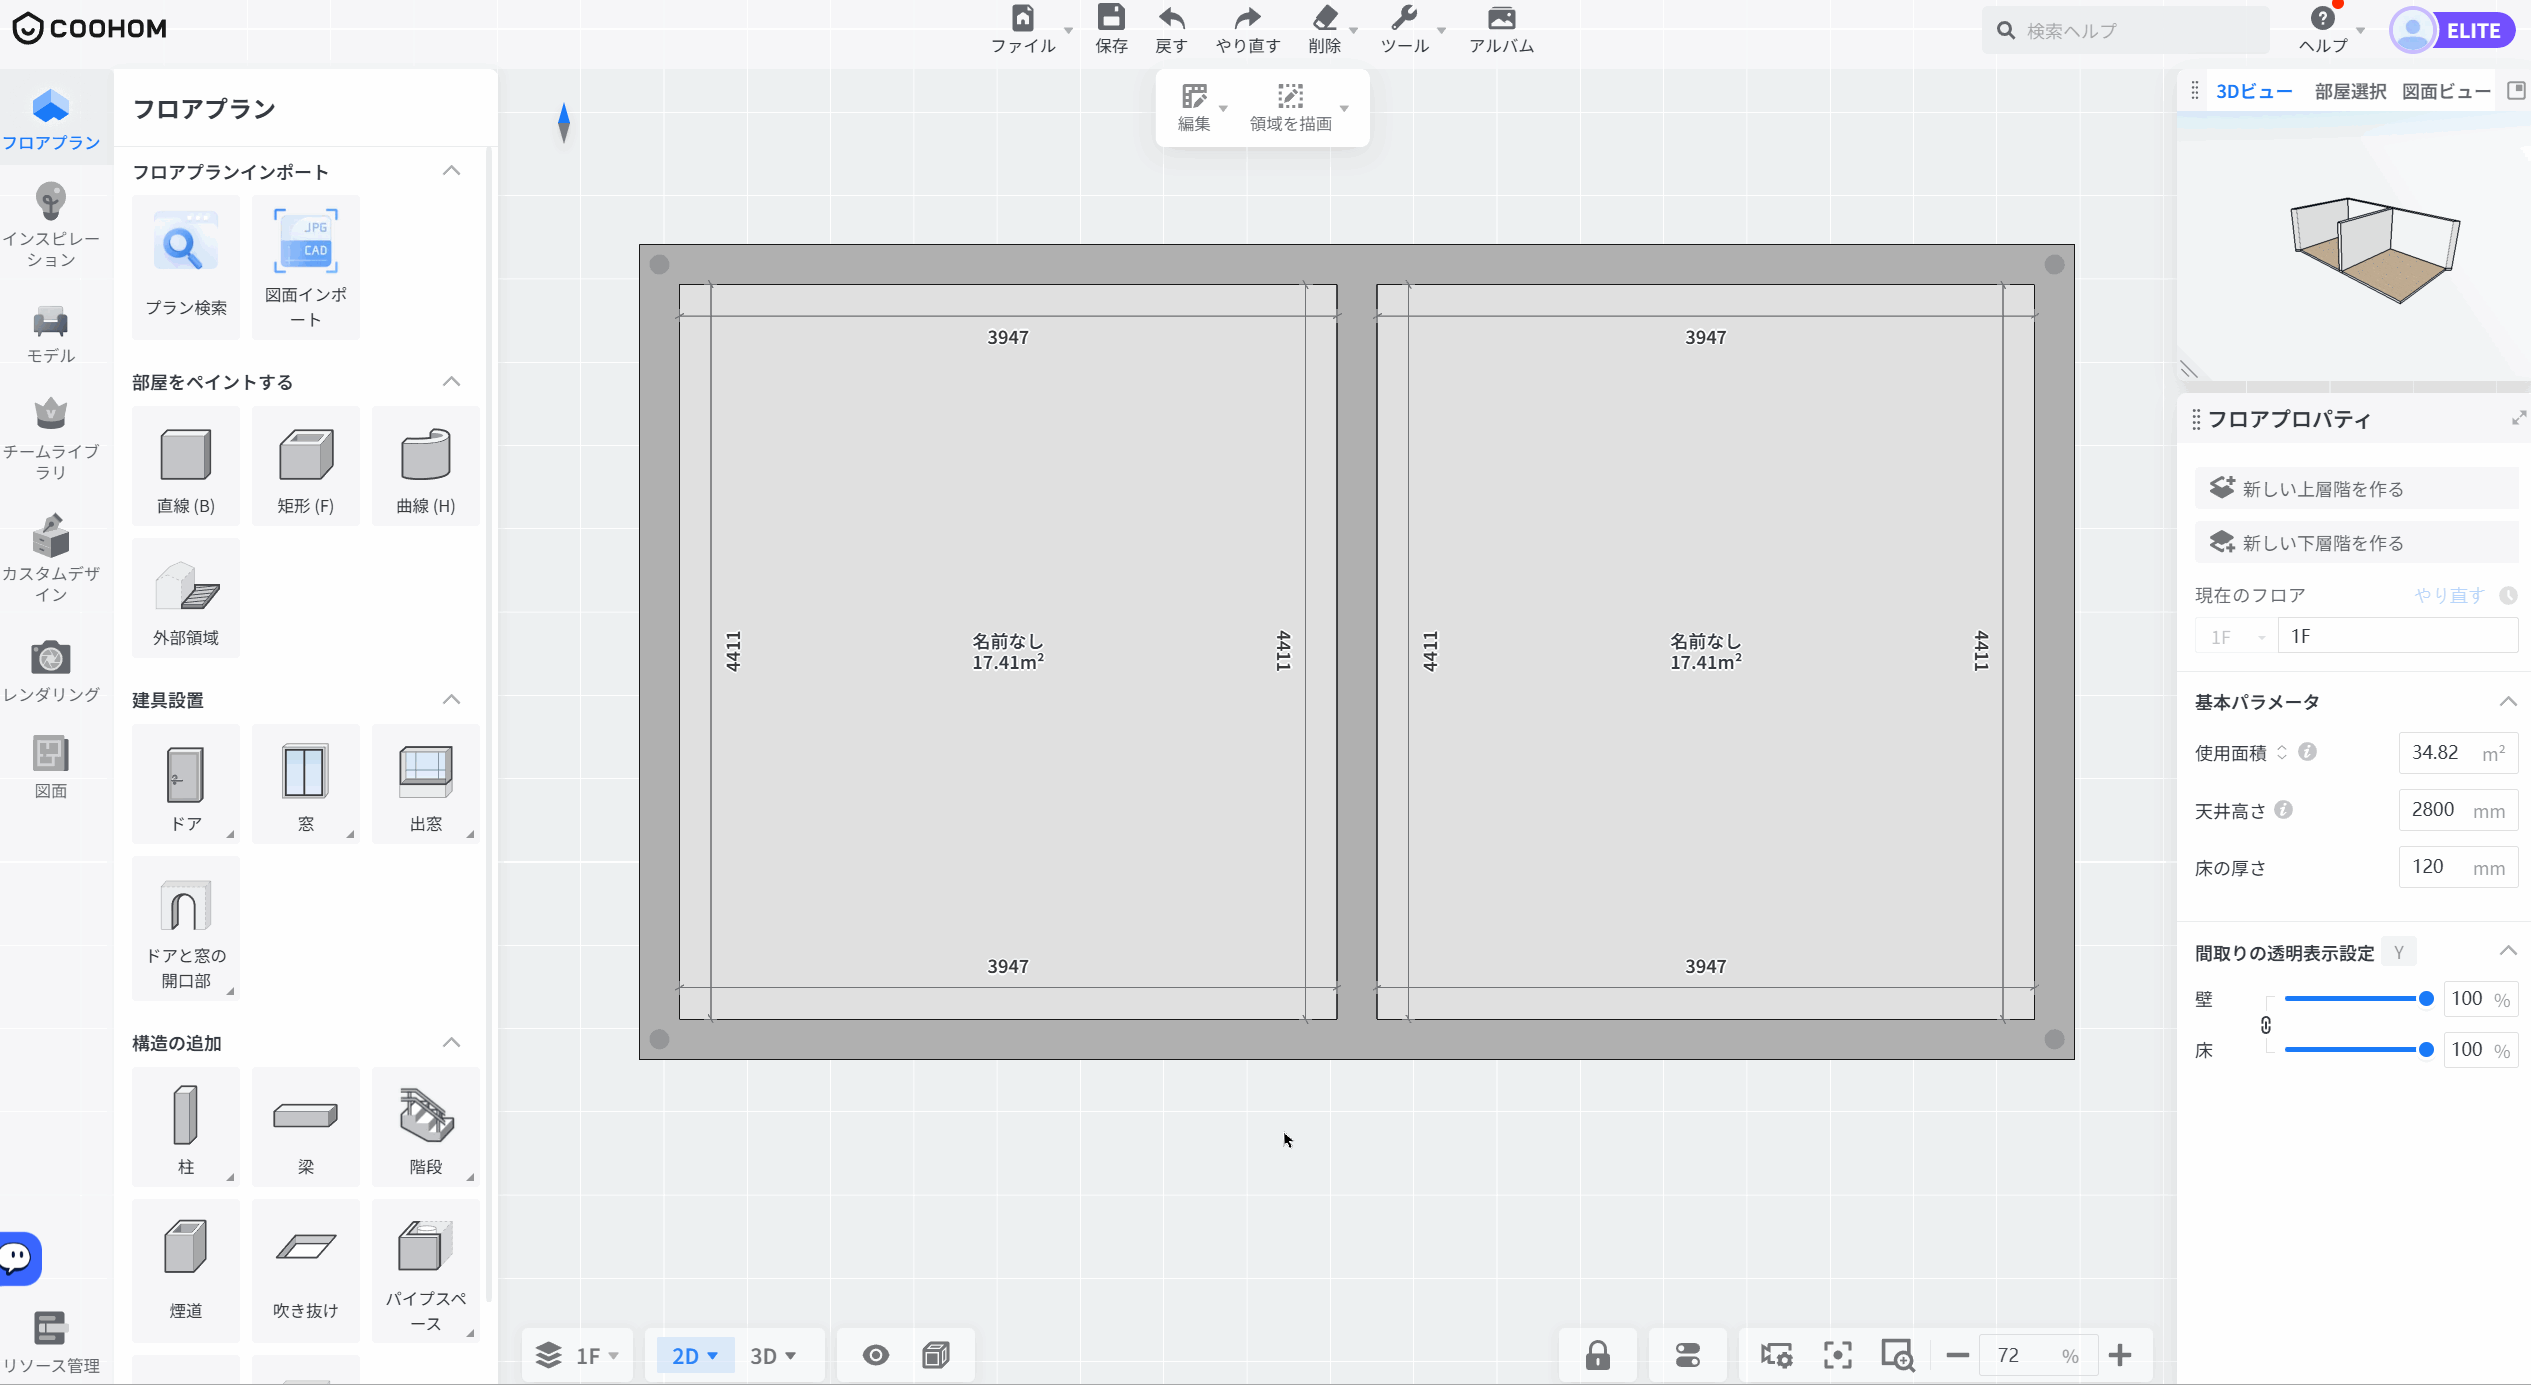Click the 天井高さ 2800 mm field
Screen dimensions: 2531x1385
tap(2458, 810)
